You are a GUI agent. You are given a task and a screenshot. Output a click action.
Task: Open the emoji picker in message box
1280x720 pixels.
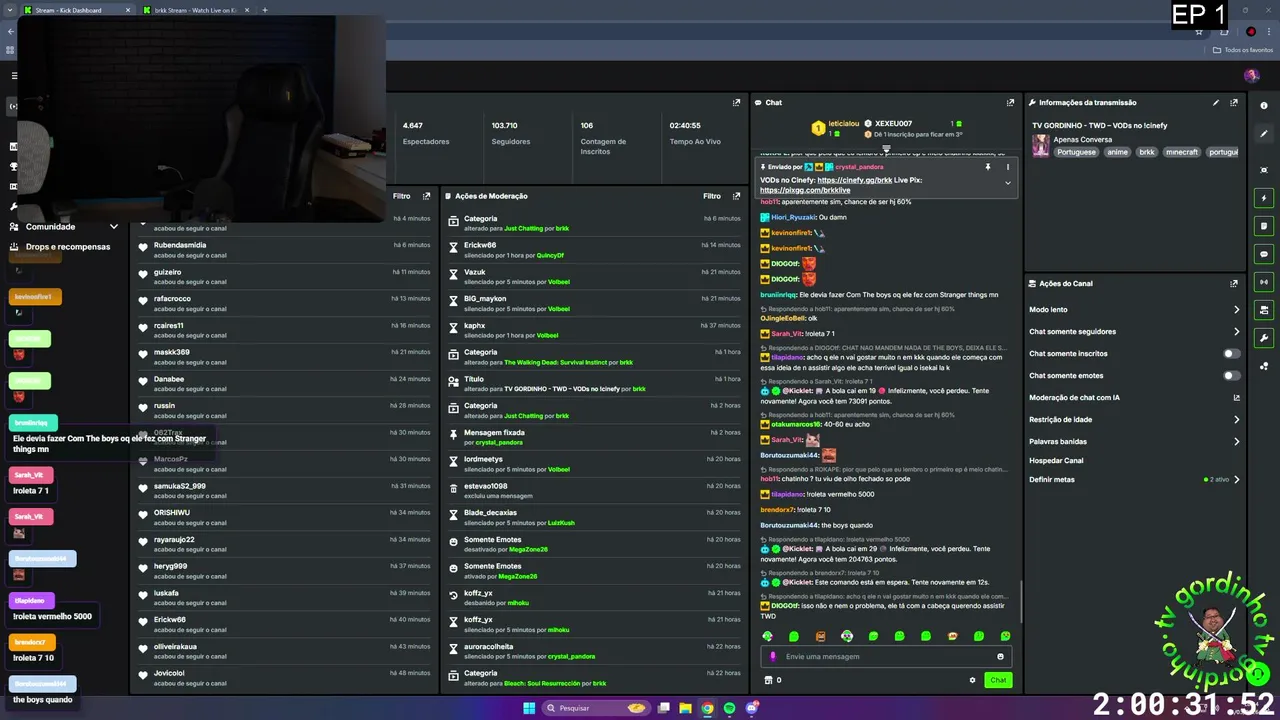click(x=1000, y=657)
